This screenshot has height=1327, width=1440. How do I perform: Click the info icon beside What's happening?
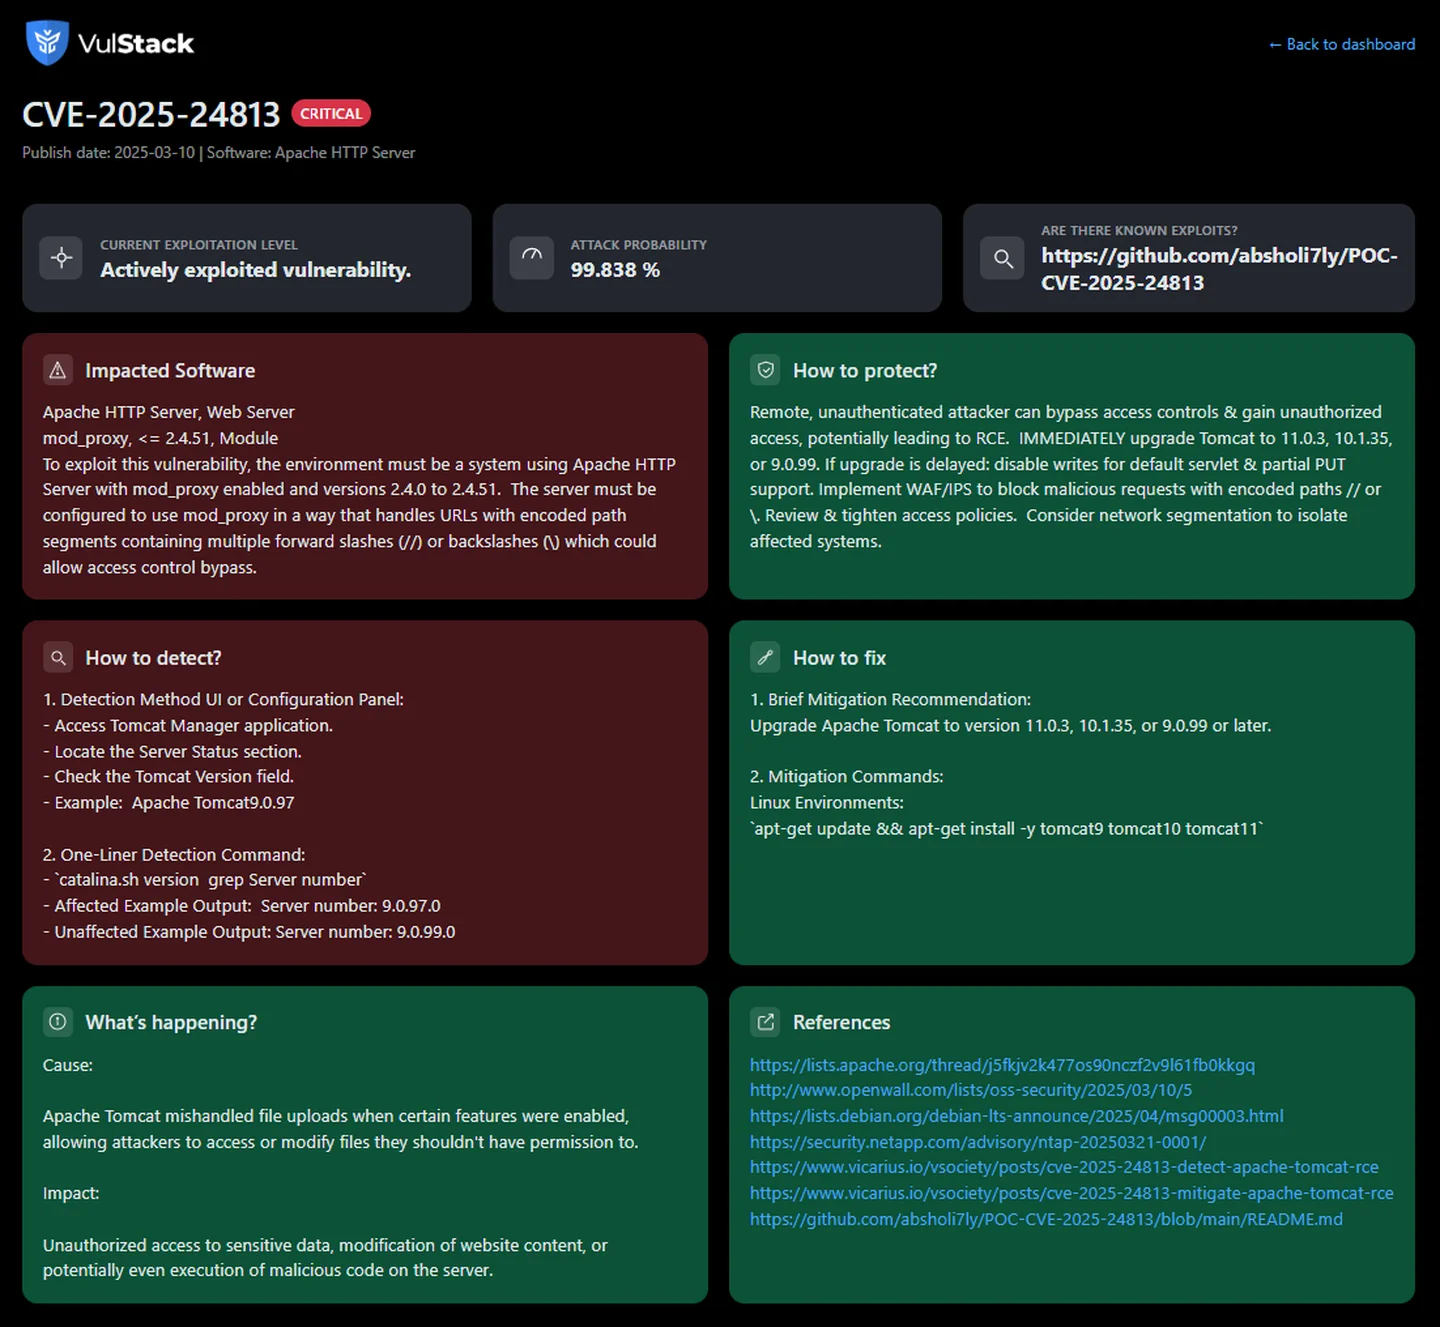tap(58, 1022)
